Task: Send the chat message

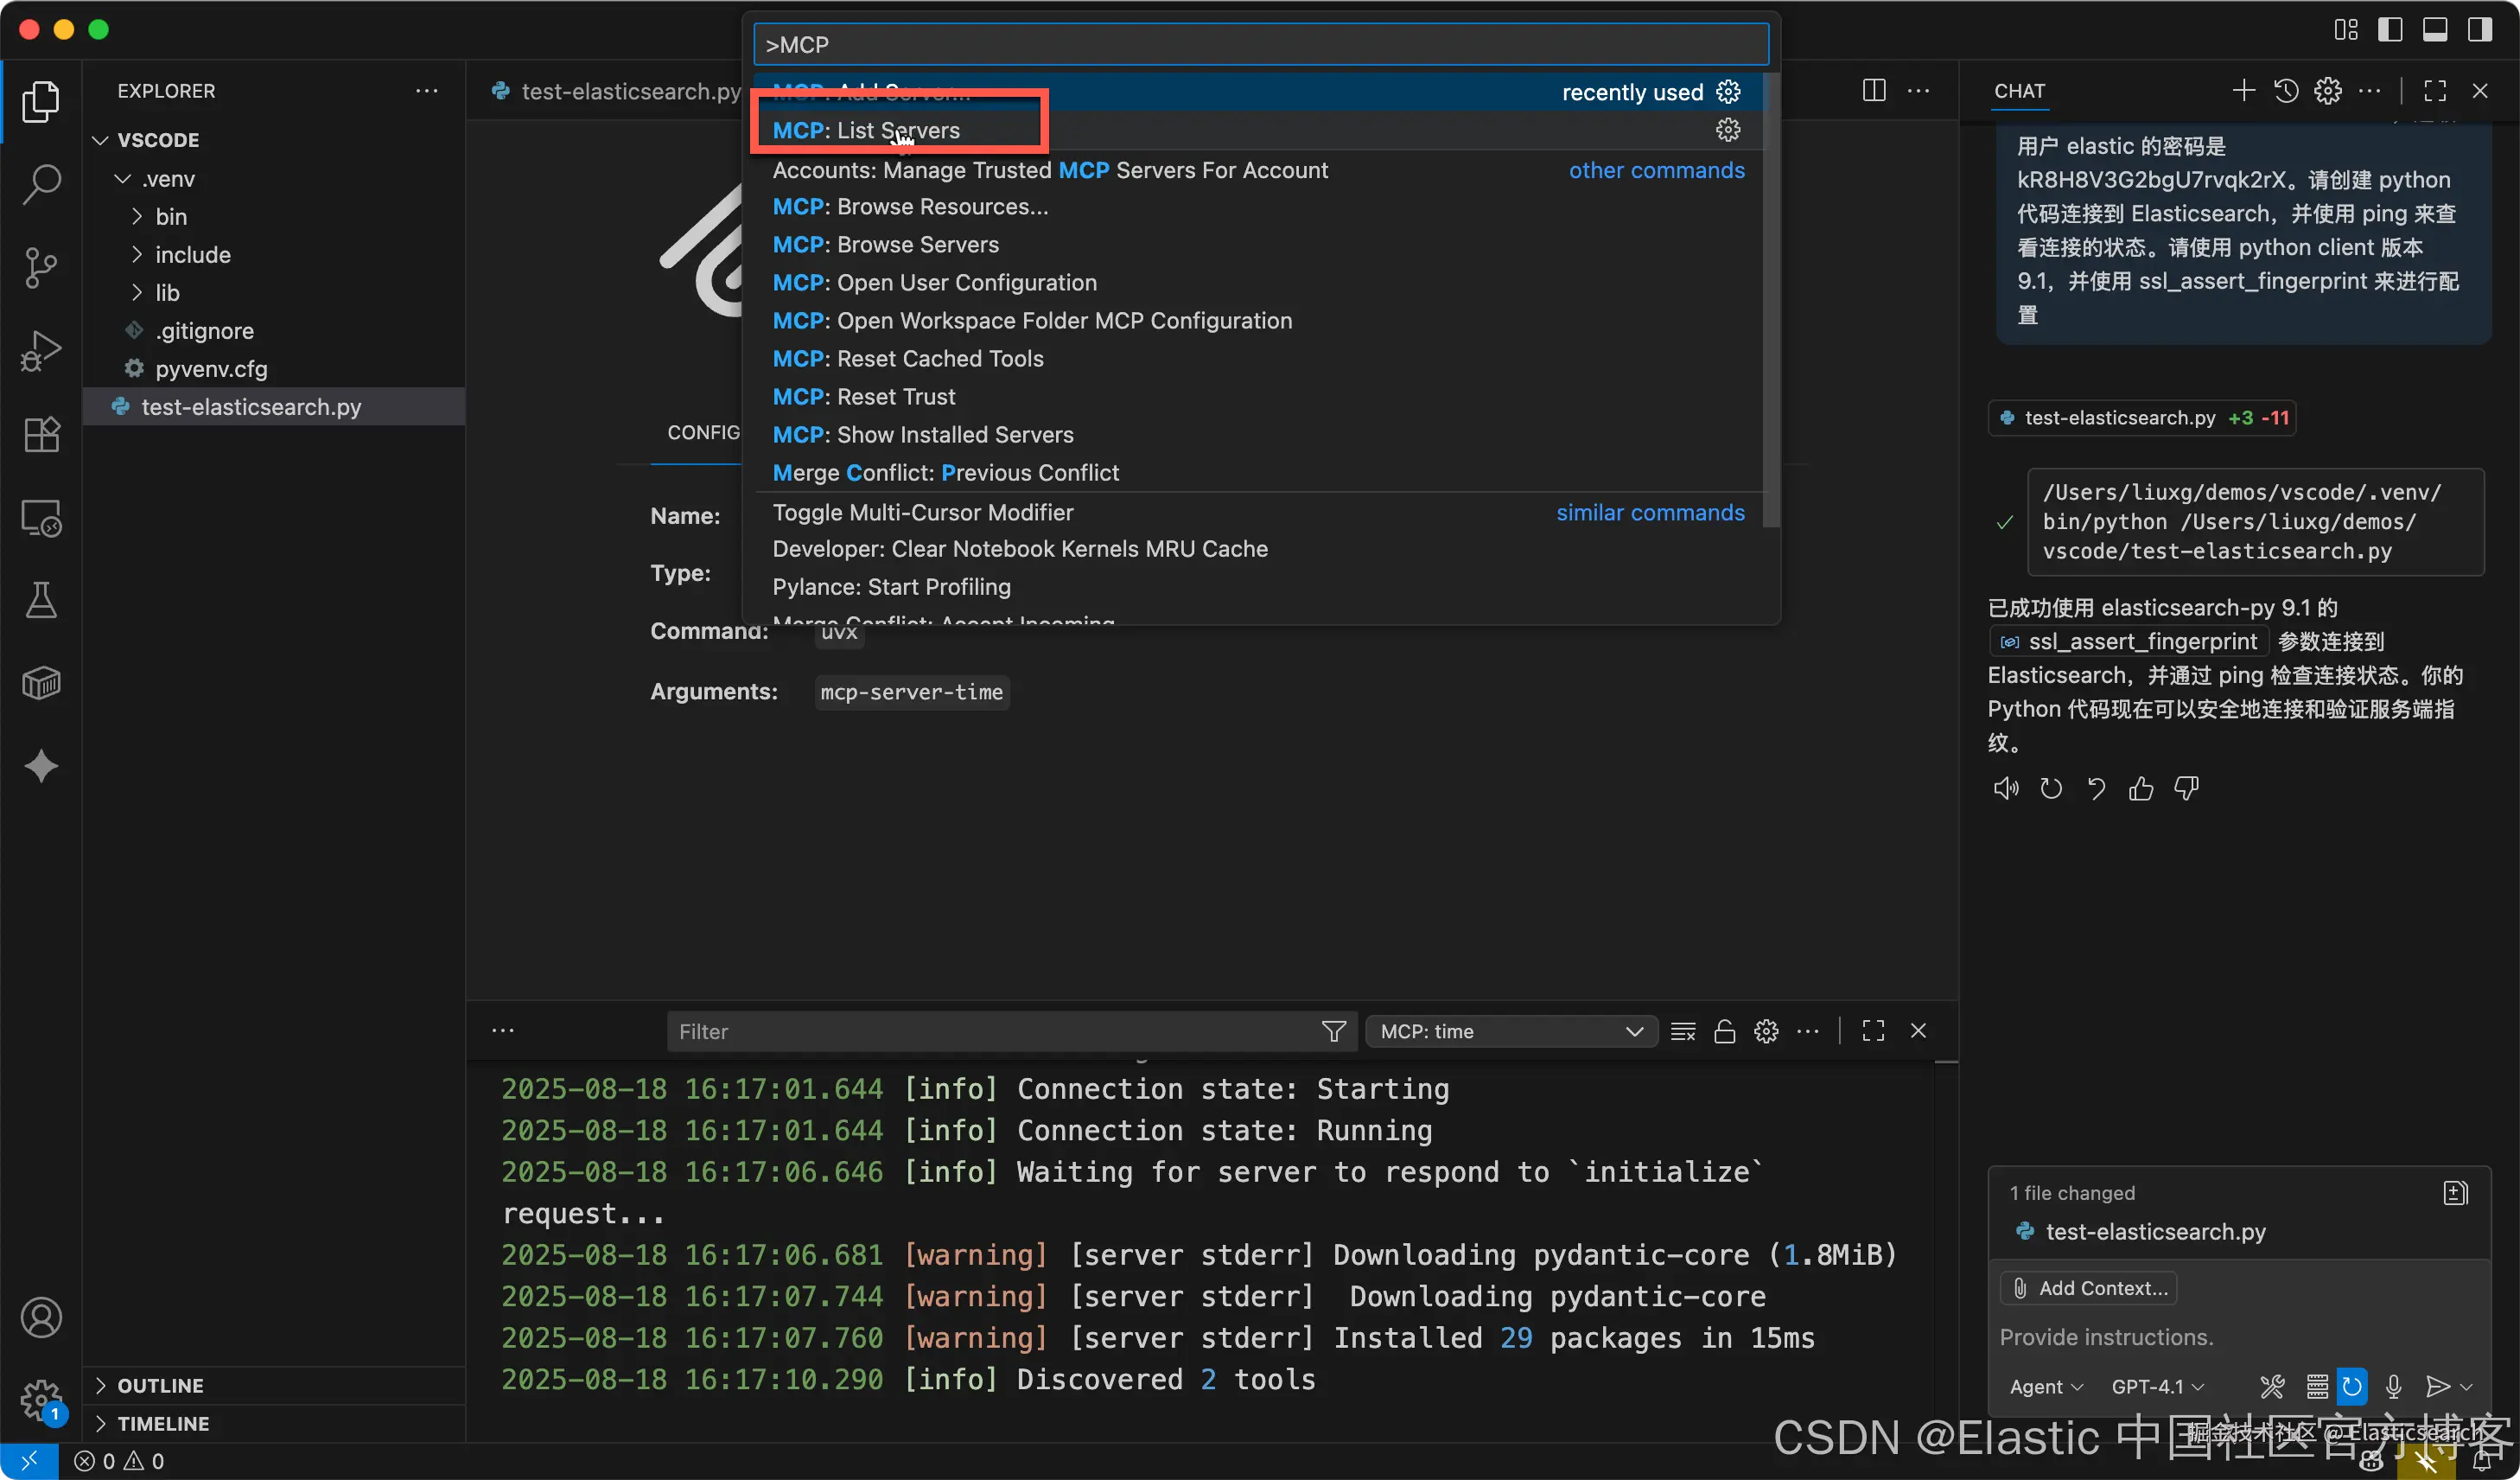Action: tap(2437, 1387)
